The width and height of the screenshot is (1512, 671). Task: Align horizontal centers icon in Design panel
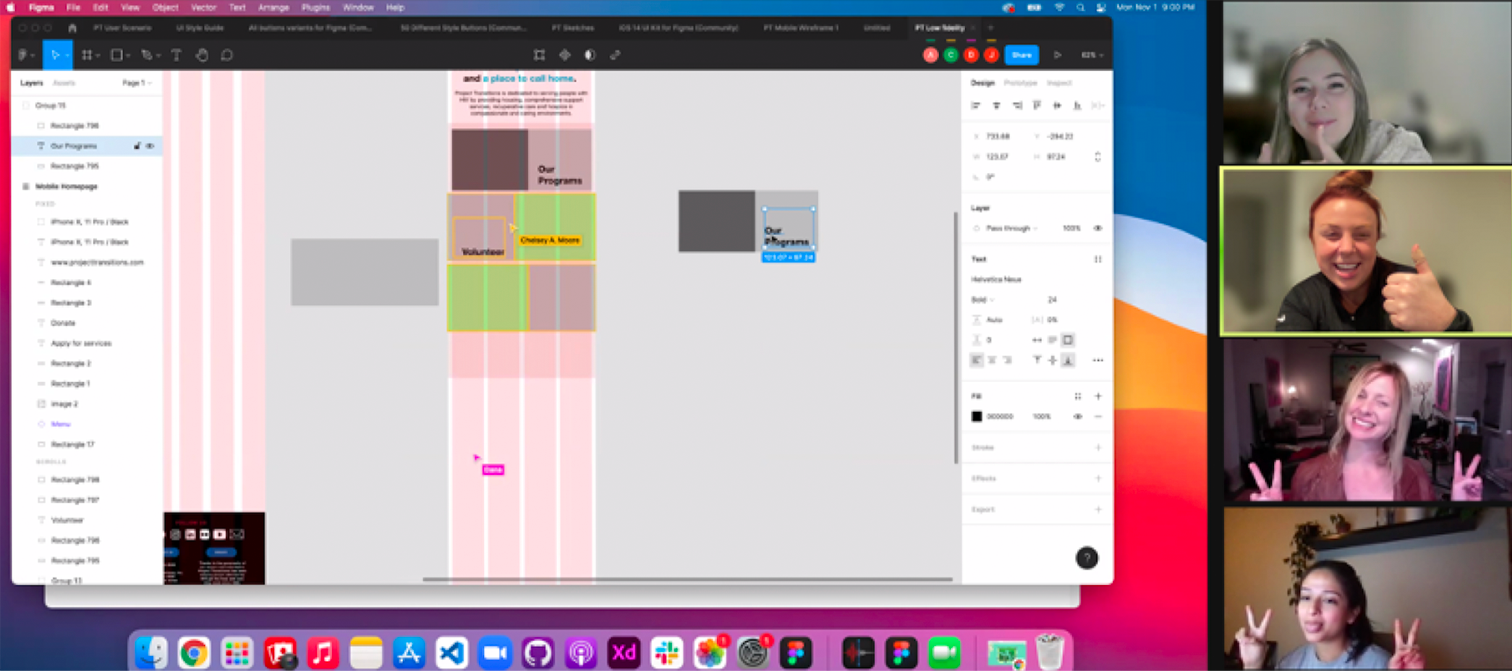pyautogui.click(x=997, y=105)
